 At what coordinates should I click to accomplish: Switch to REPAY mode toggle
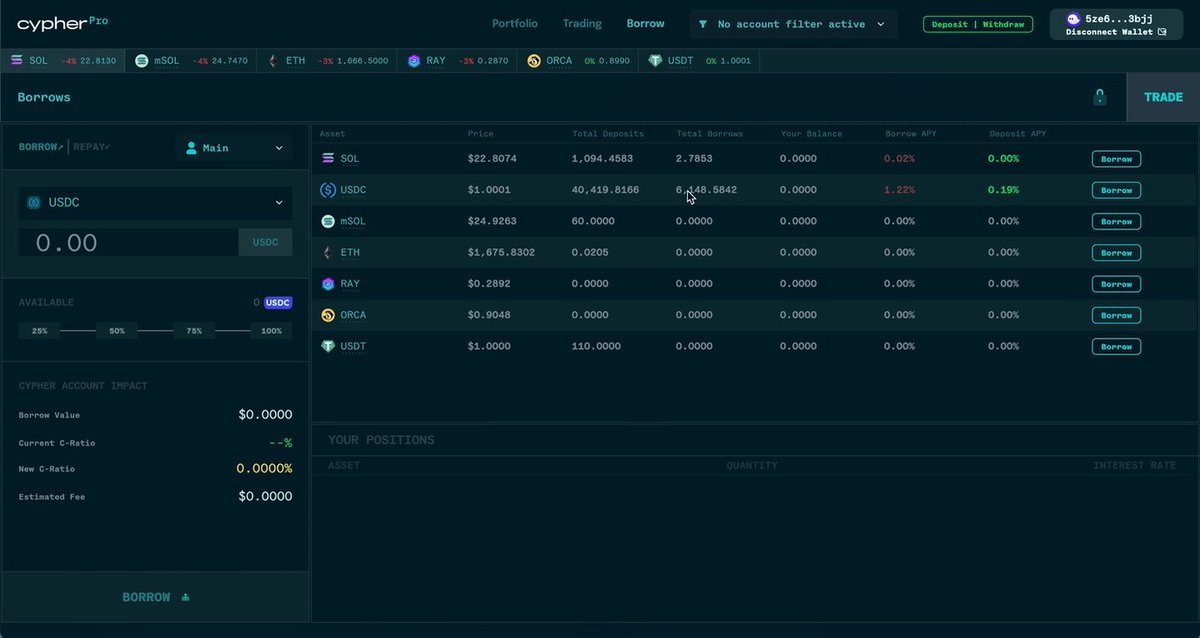pyautogui.click(x=92, y=147)
